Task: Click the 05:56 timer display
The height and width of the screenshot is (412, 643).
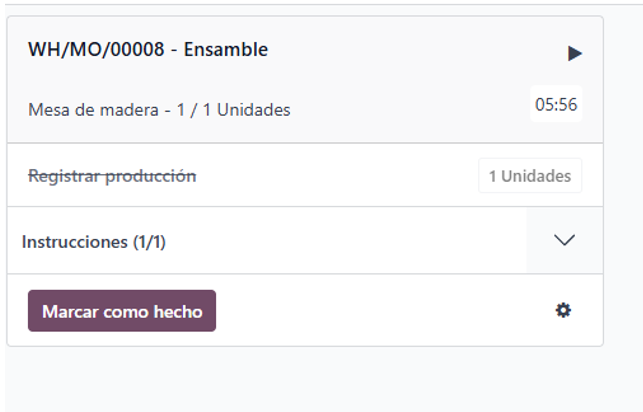Action: [556, 104]
